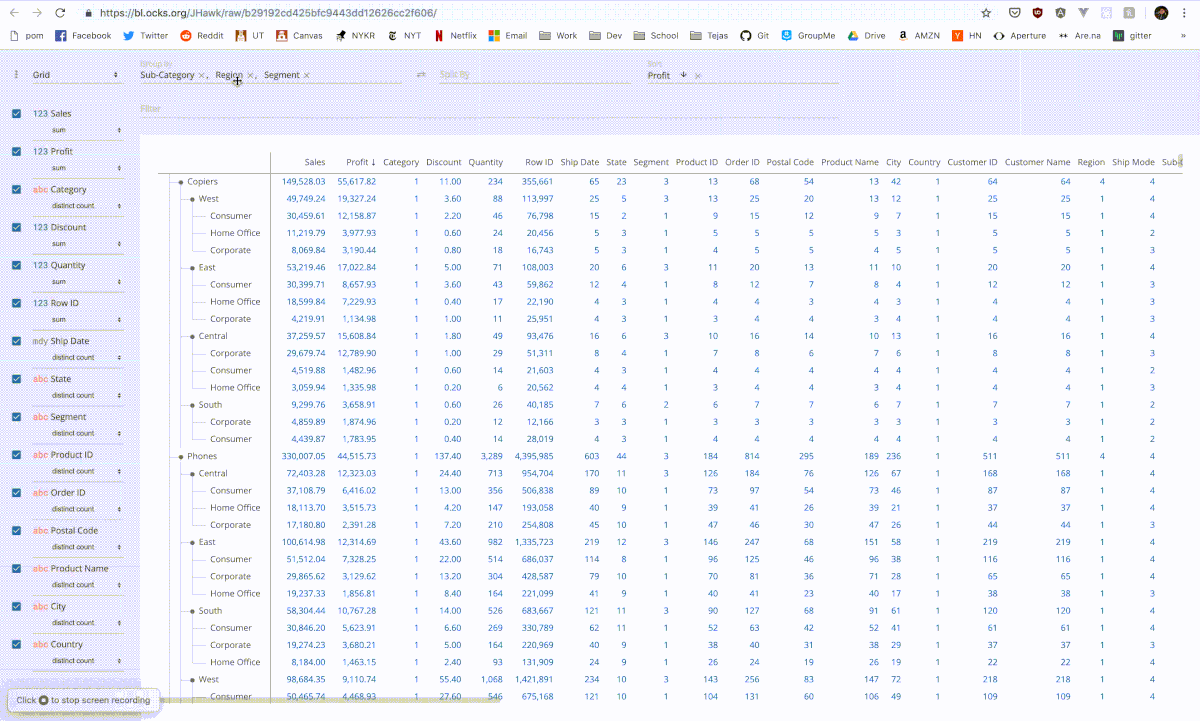Open the Netflix bookmark
The image size is (1200, 721).
point(455,35)
